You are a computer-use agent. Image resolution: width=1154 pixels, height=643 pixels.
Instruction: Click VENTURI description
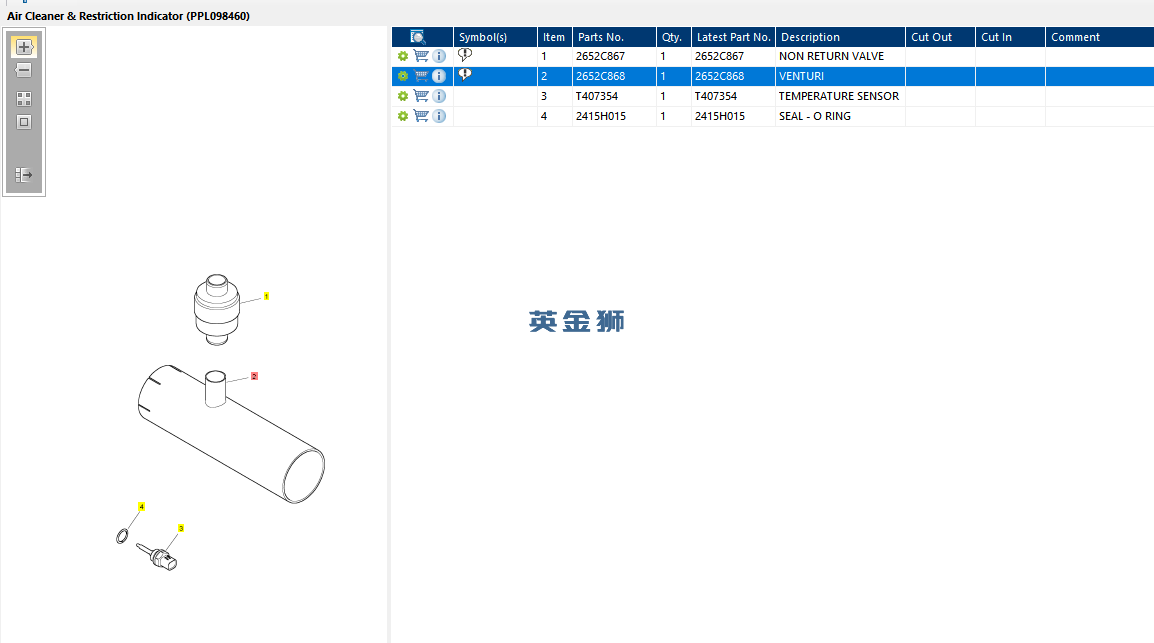(801, 76)
